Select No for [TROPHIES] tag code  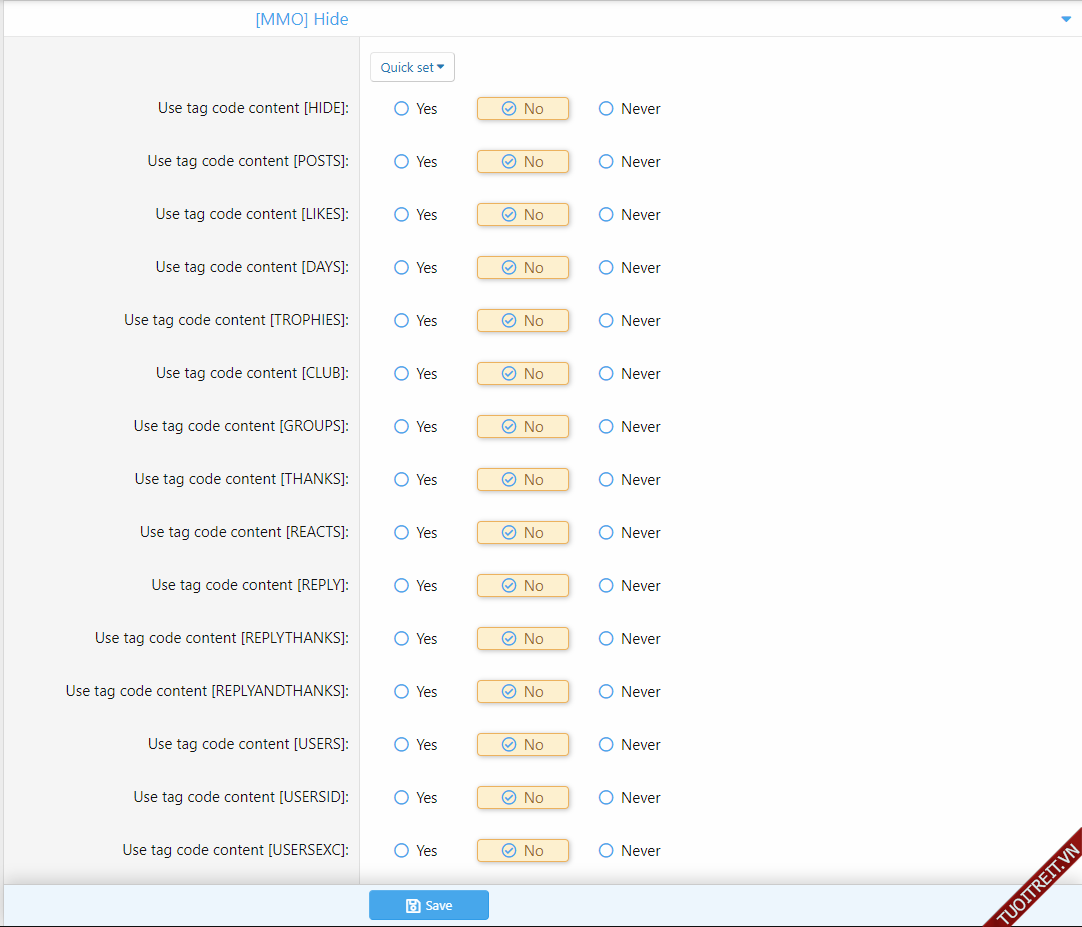[522, 321]
